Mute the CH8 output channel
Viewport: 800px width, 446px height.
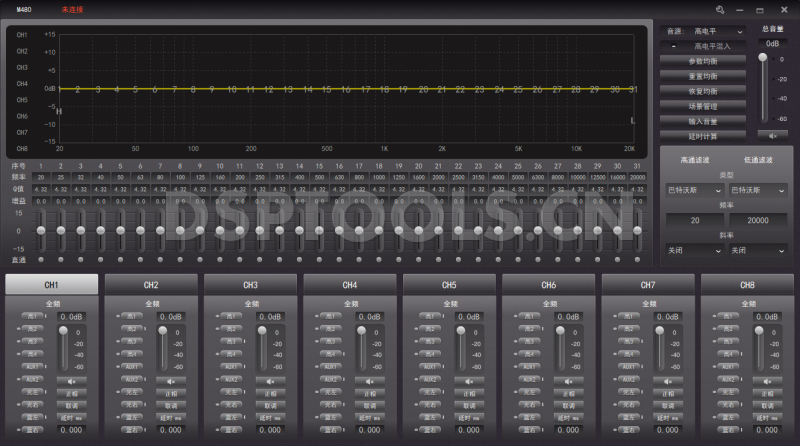coord(767,381)
